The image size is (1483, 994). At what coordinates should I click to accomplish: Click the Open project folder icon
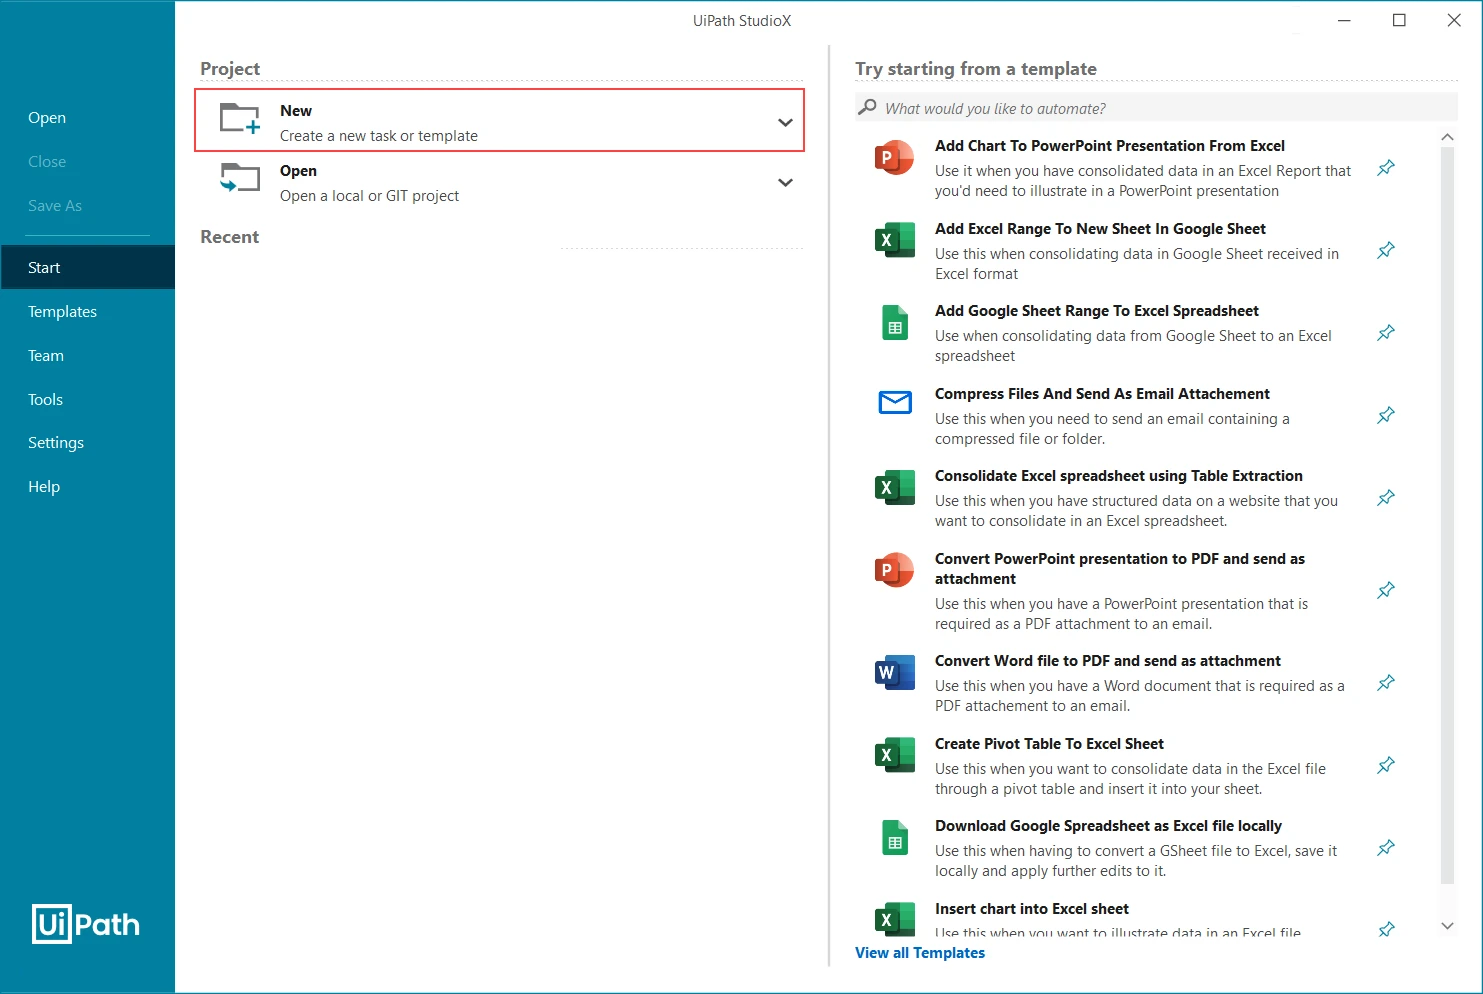240,178
